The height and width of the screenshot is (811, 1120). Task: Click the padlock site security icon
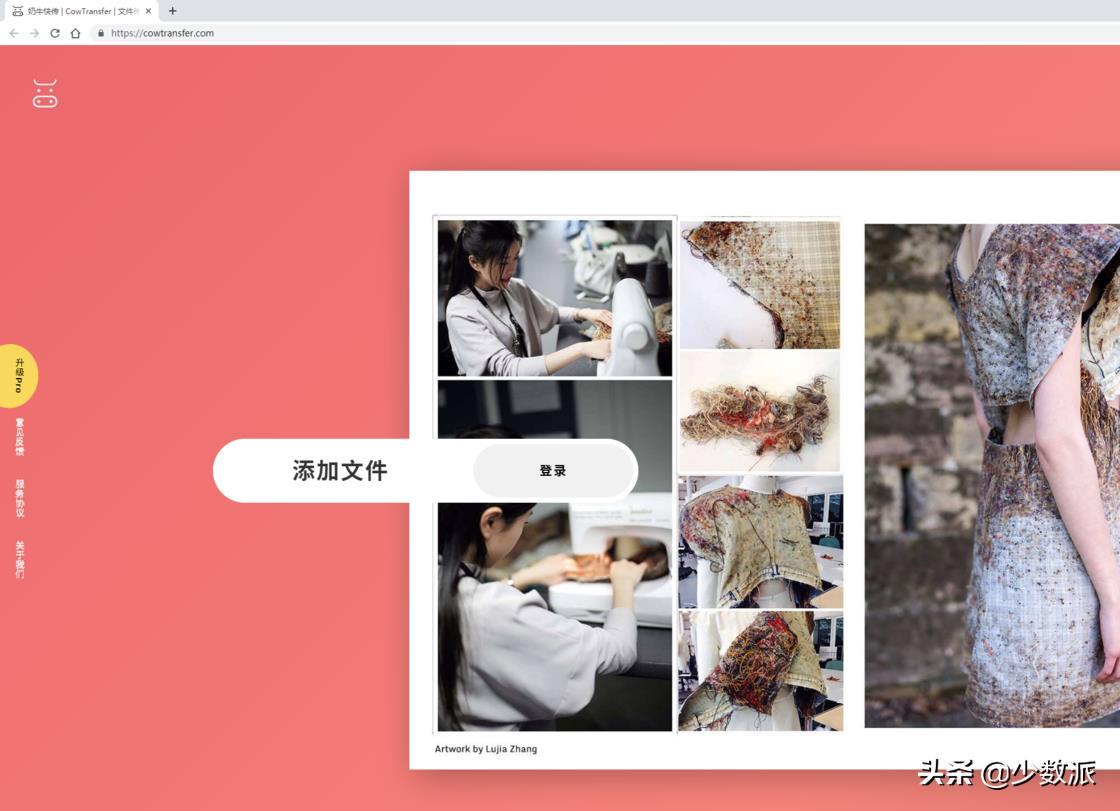click(100, 33)
